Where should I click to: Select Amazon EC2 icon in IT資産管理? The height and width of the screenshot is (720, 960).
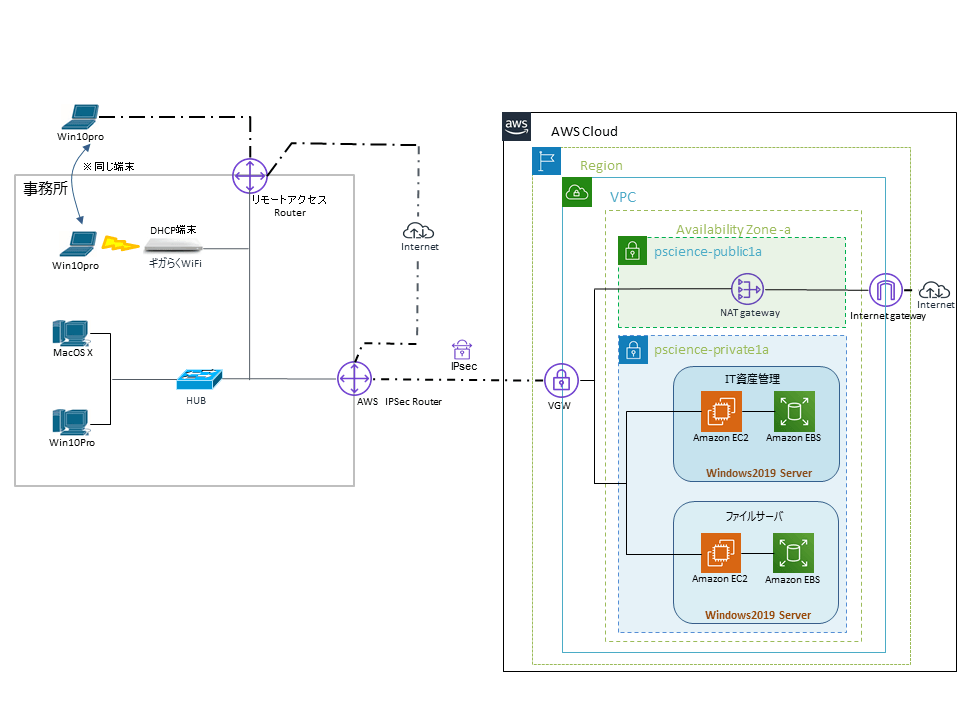tap(719, 411)
